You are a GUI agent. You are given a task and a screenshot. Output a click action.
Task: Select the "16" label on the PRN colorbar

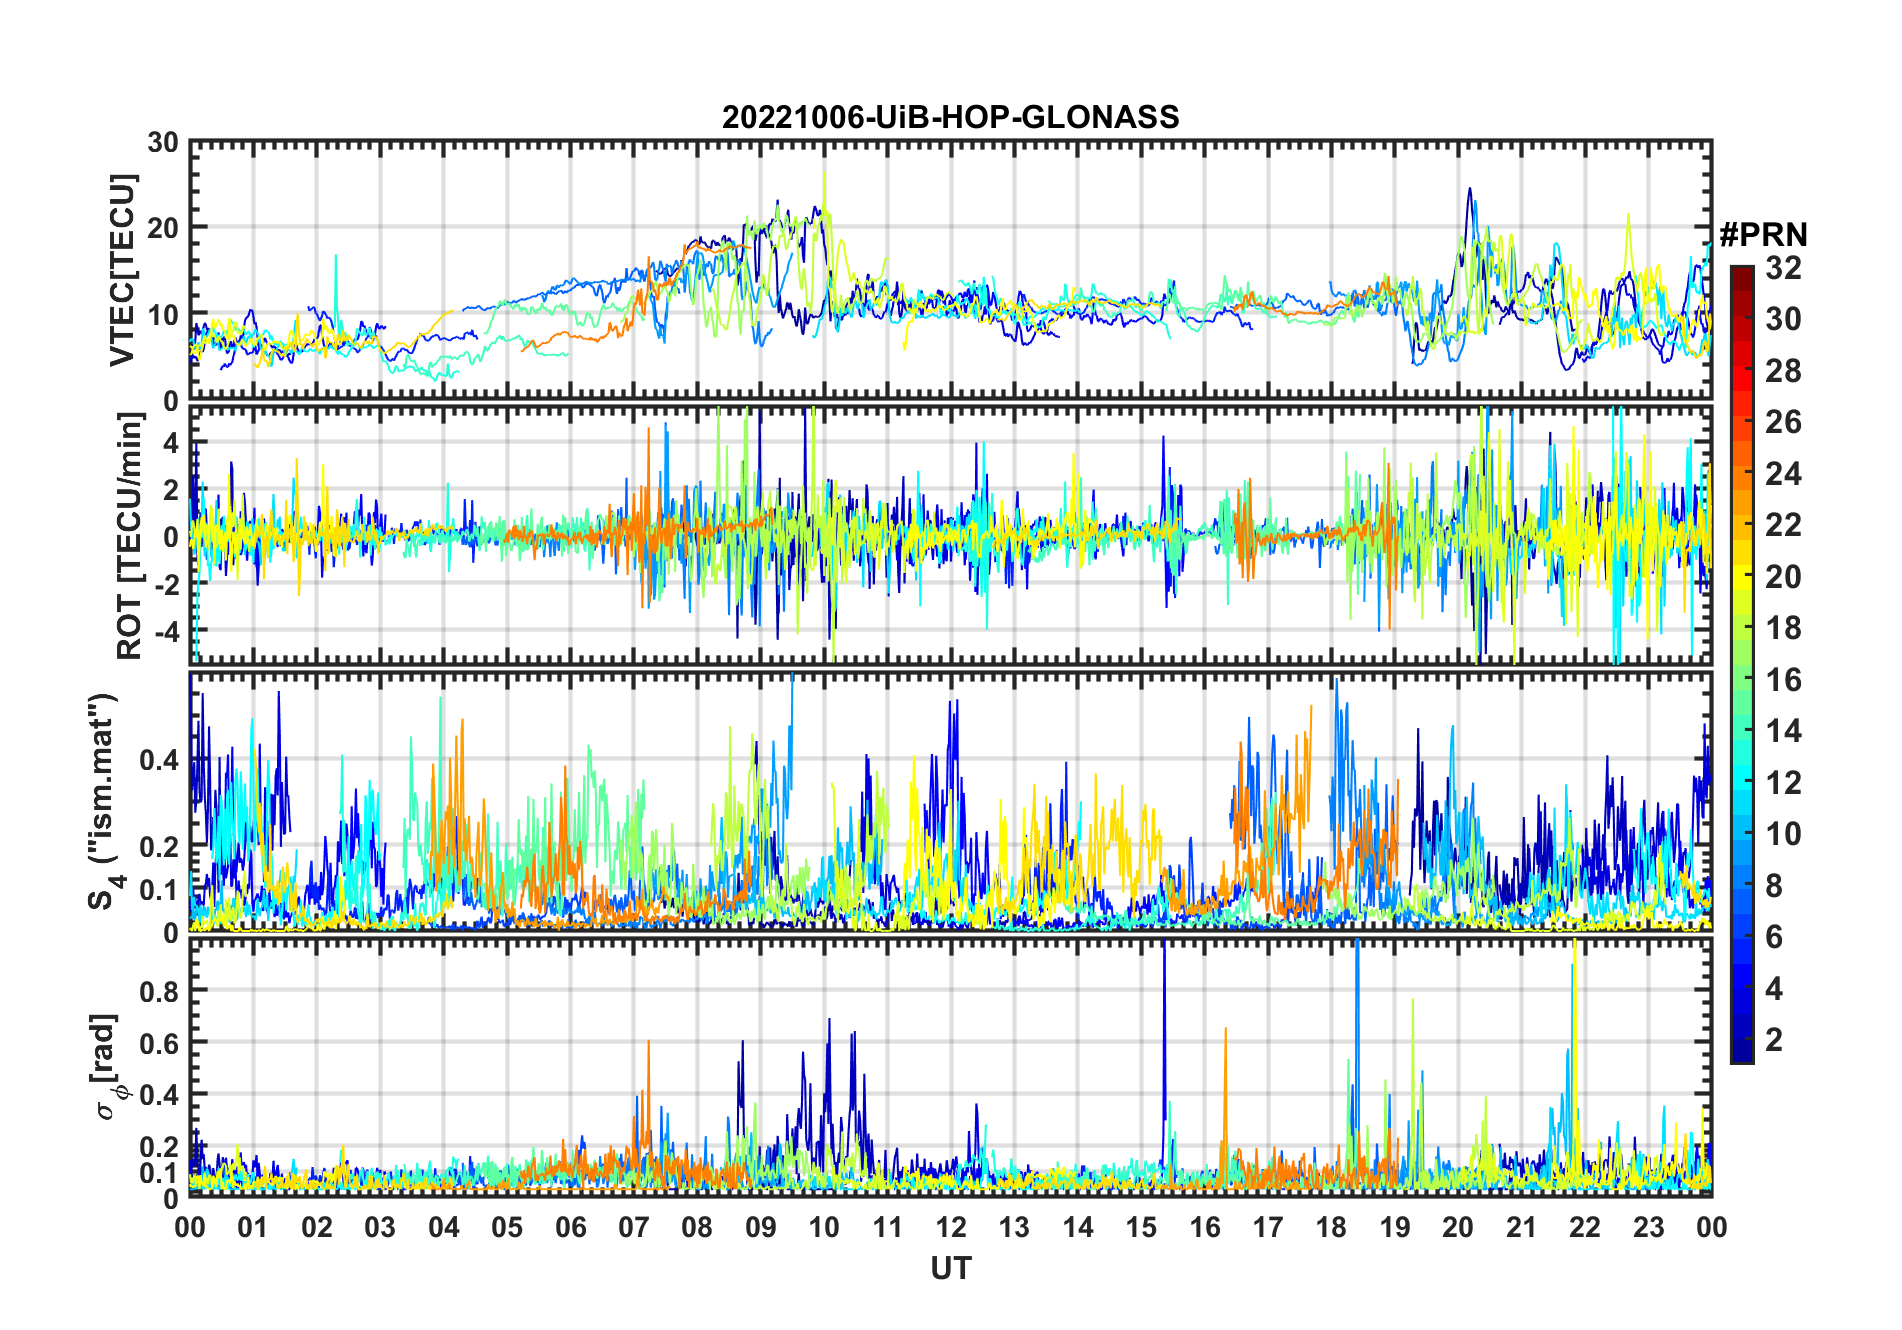tap(1783, 680)
